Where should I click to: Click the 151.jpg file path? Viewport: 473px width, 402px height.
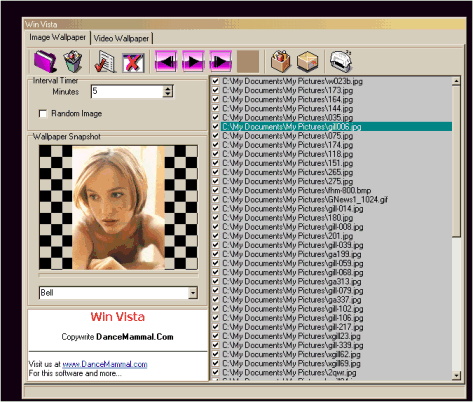[288, 163]
